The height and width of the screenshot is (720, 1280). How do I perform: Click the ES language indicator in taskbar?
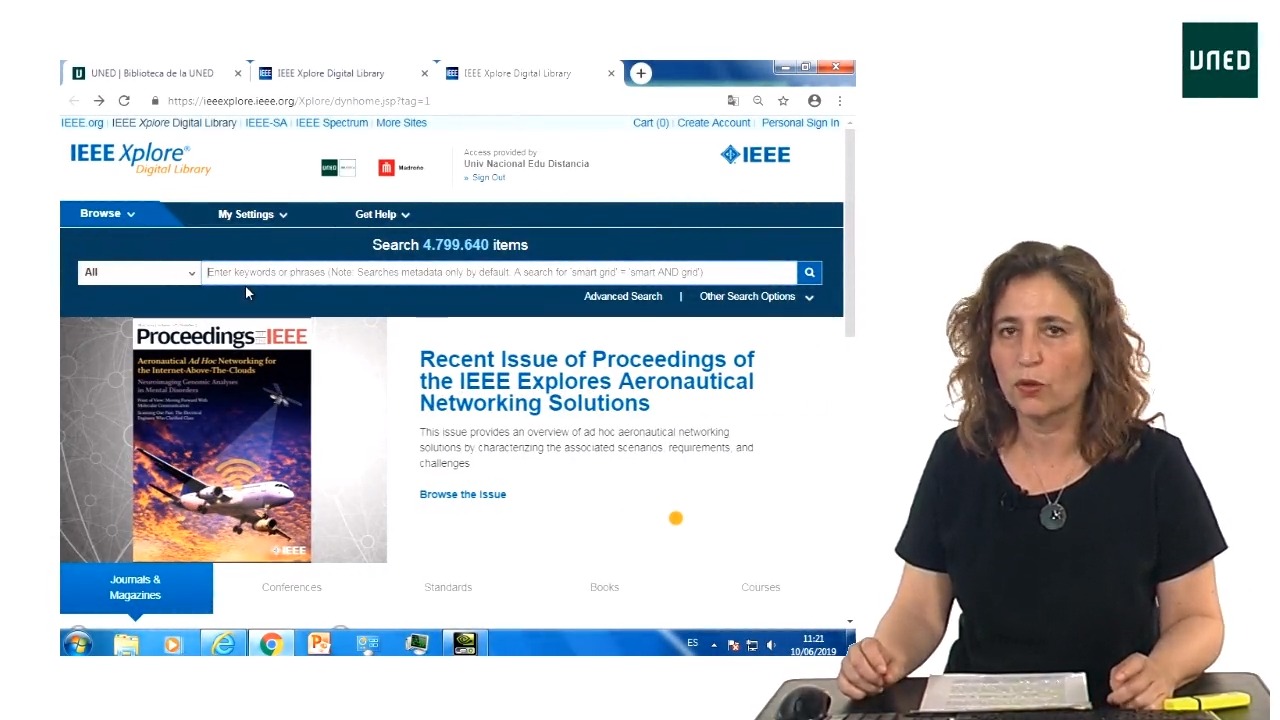click(x=692, y=643)
